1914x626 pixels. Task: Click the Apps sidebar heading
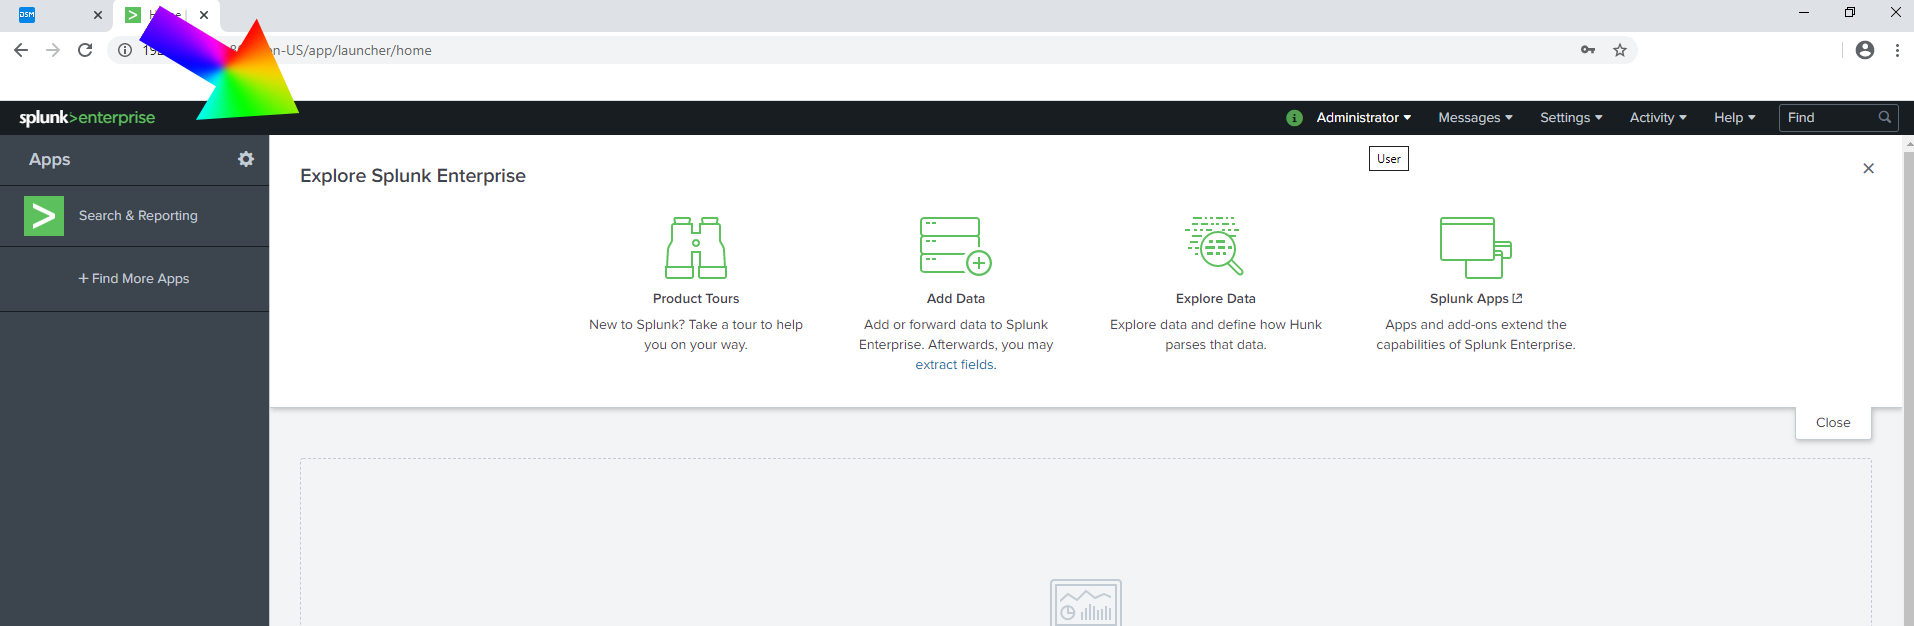50,159
